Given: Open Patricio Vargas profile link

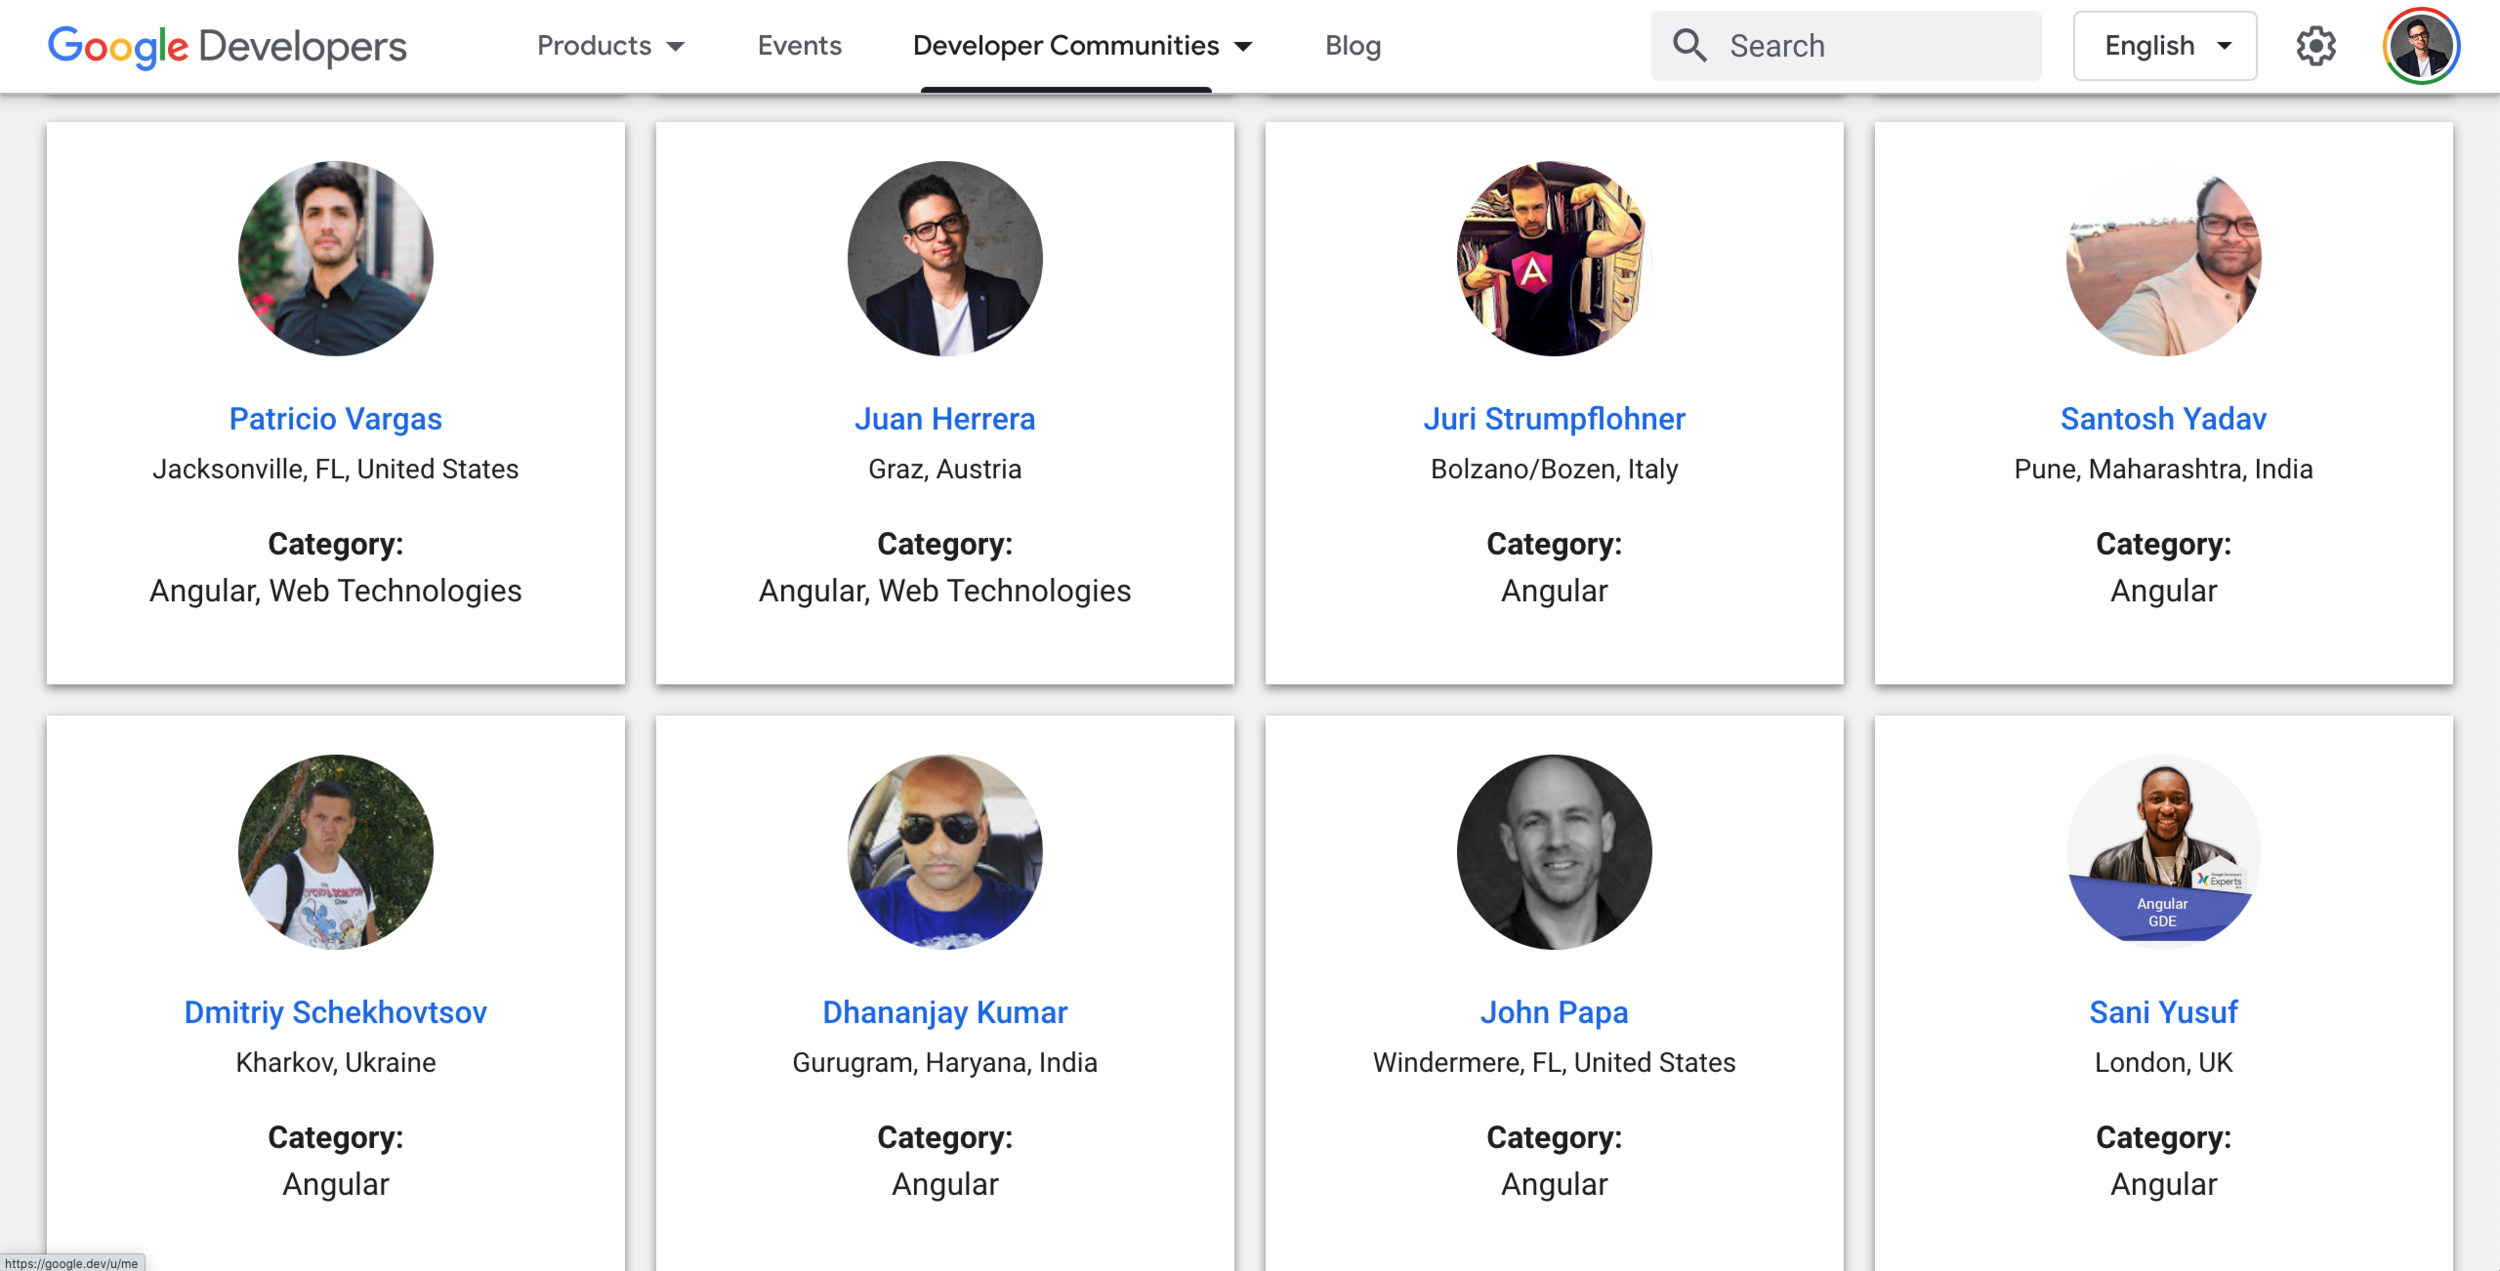Looking at the screenshot, I should pos(335,419).
